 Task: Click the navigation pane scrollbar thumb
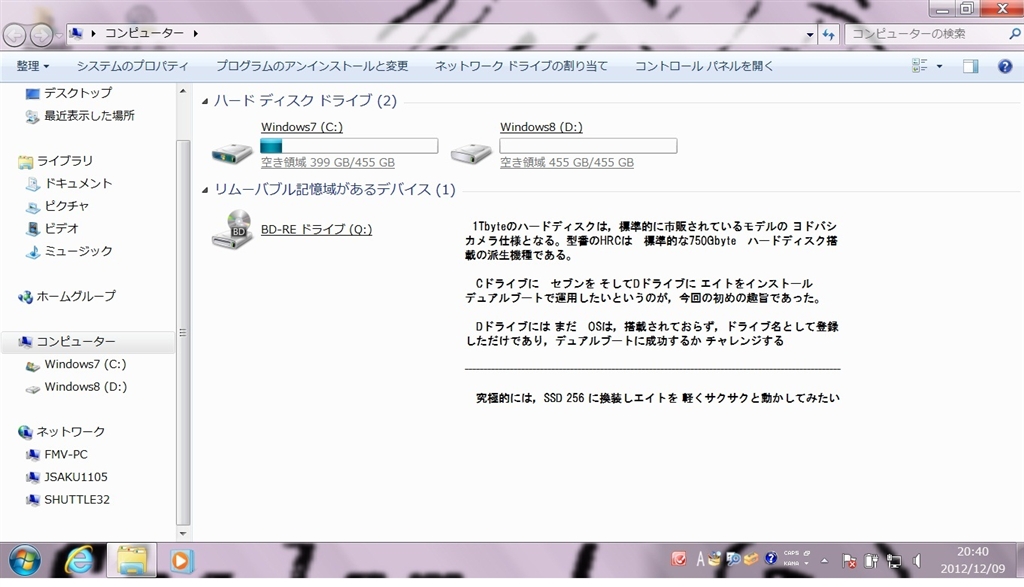click(183, 332)
